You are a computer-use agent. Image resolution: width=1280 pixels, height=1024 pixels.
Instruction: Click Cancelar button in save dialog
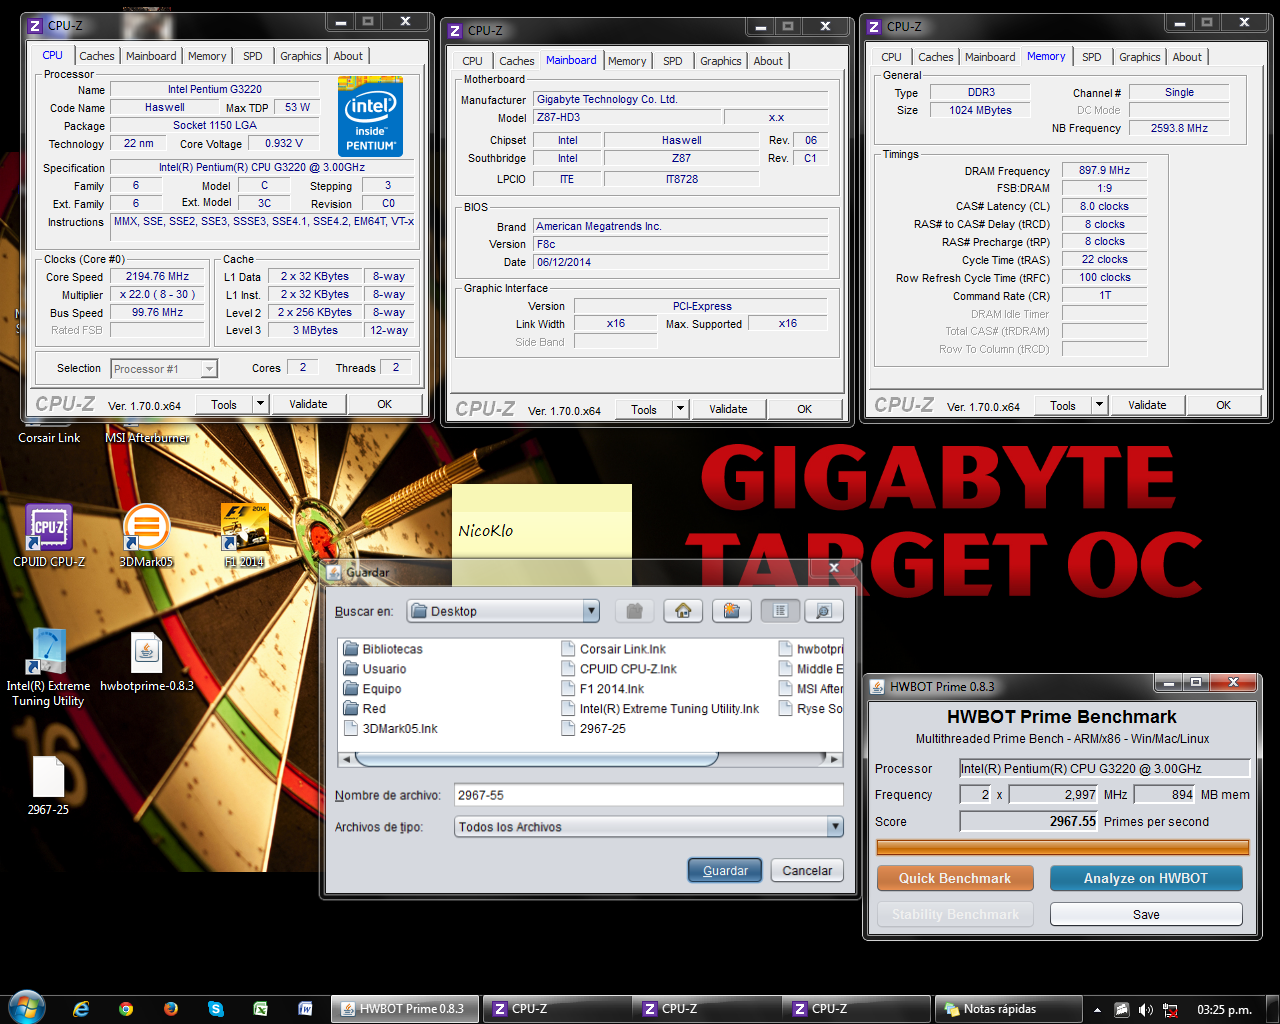tap(807, 871)
